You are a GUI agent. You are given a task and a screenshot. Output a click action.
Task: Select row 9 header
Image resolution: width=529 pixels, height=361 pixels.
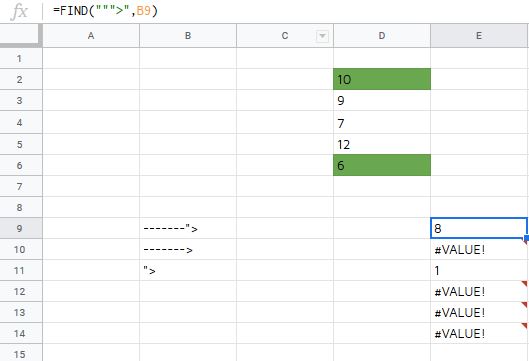[20, 228]
